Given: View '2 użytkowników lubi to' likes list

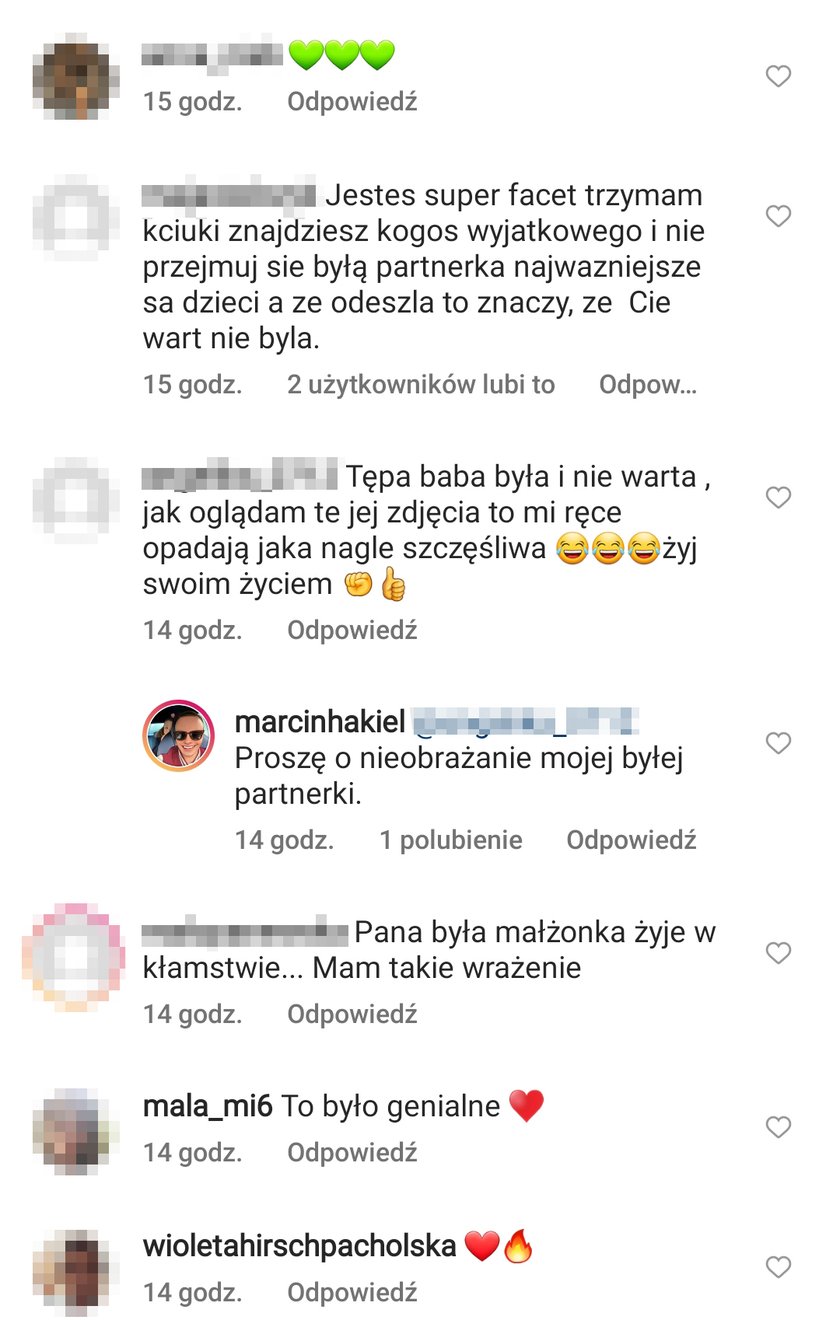Looking at the screenshot, I should (x=421, y=385).
